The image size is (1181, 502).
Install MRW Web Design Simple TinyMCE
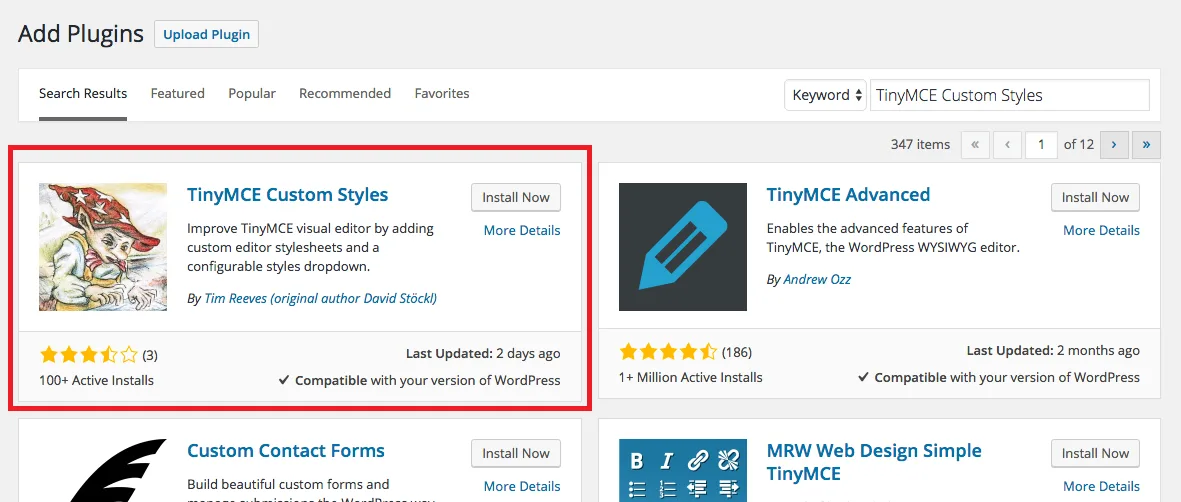[x=1095, y=454]
